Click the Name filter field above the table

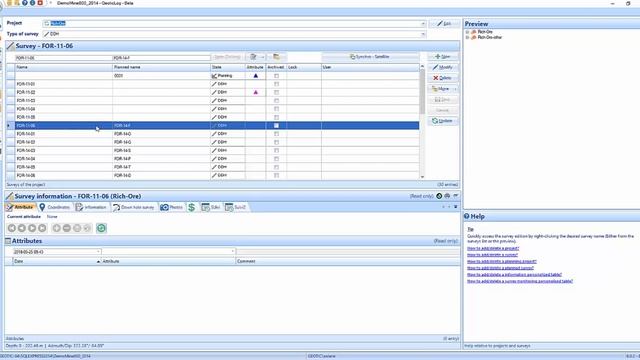coord(64,58)
